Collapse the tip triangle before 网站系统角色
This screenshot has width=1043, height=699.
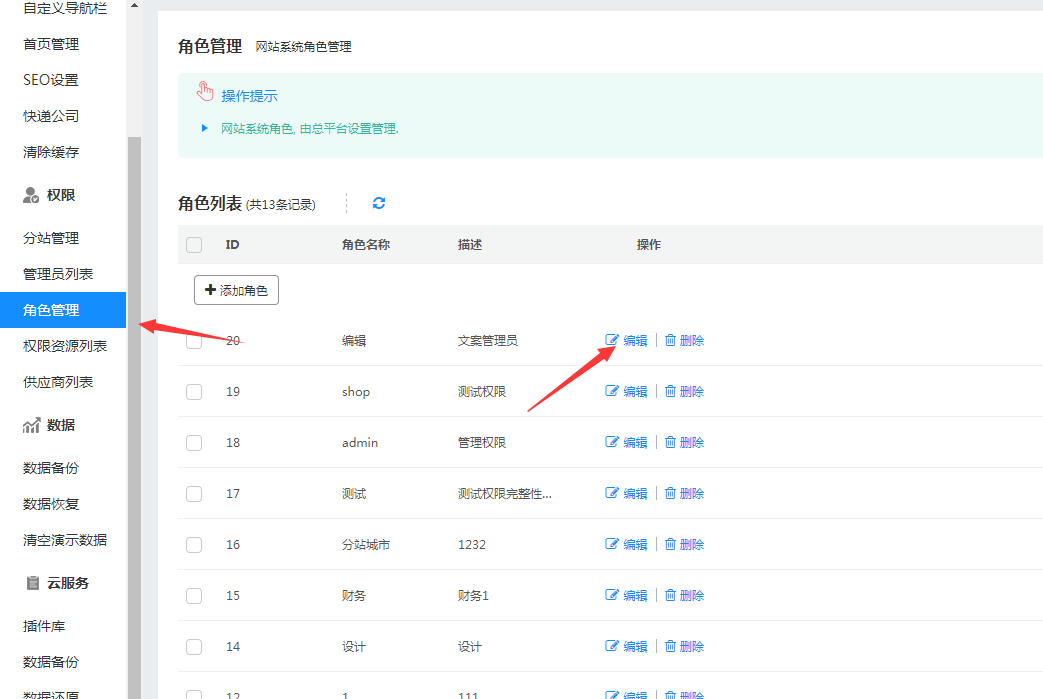pyautogui.click(x=204, y=128)
